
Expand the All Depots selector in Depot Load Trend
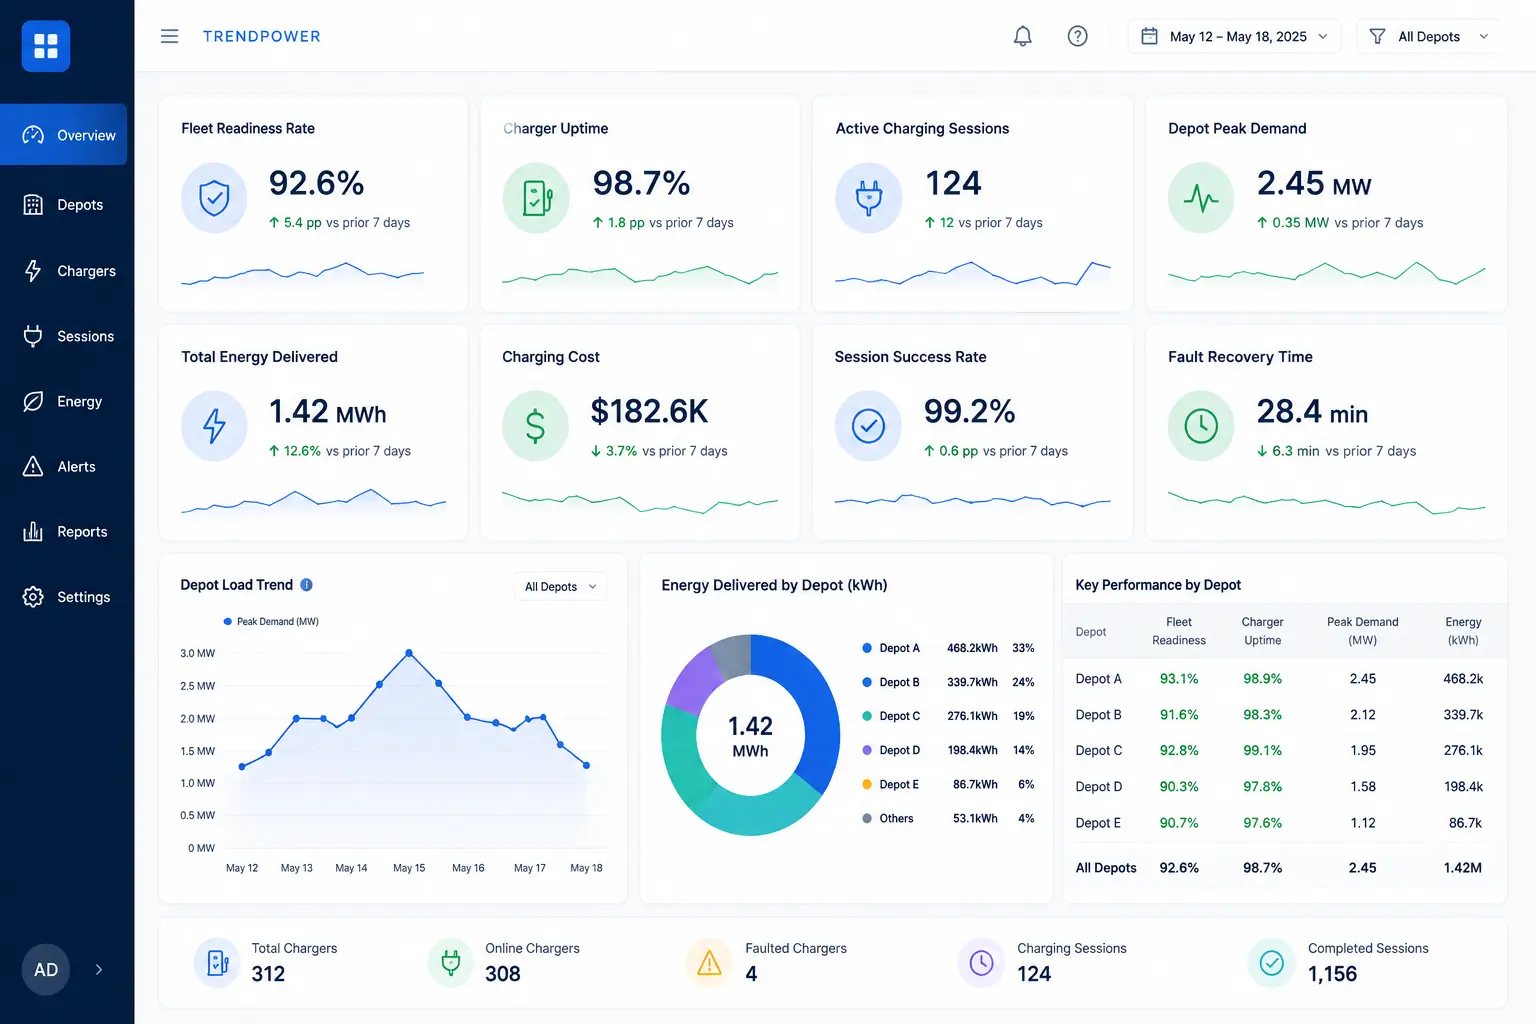pos(560,587)
